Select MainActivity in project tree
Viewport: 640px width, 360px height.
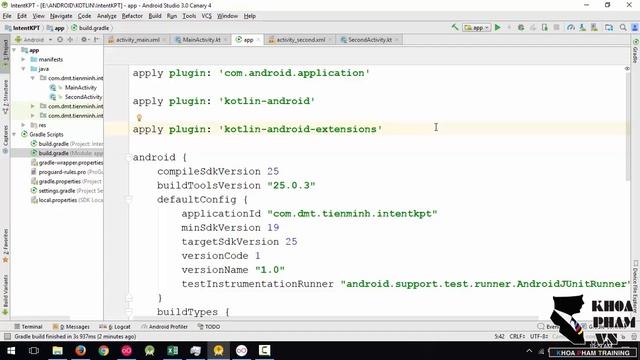coord(80,87)
